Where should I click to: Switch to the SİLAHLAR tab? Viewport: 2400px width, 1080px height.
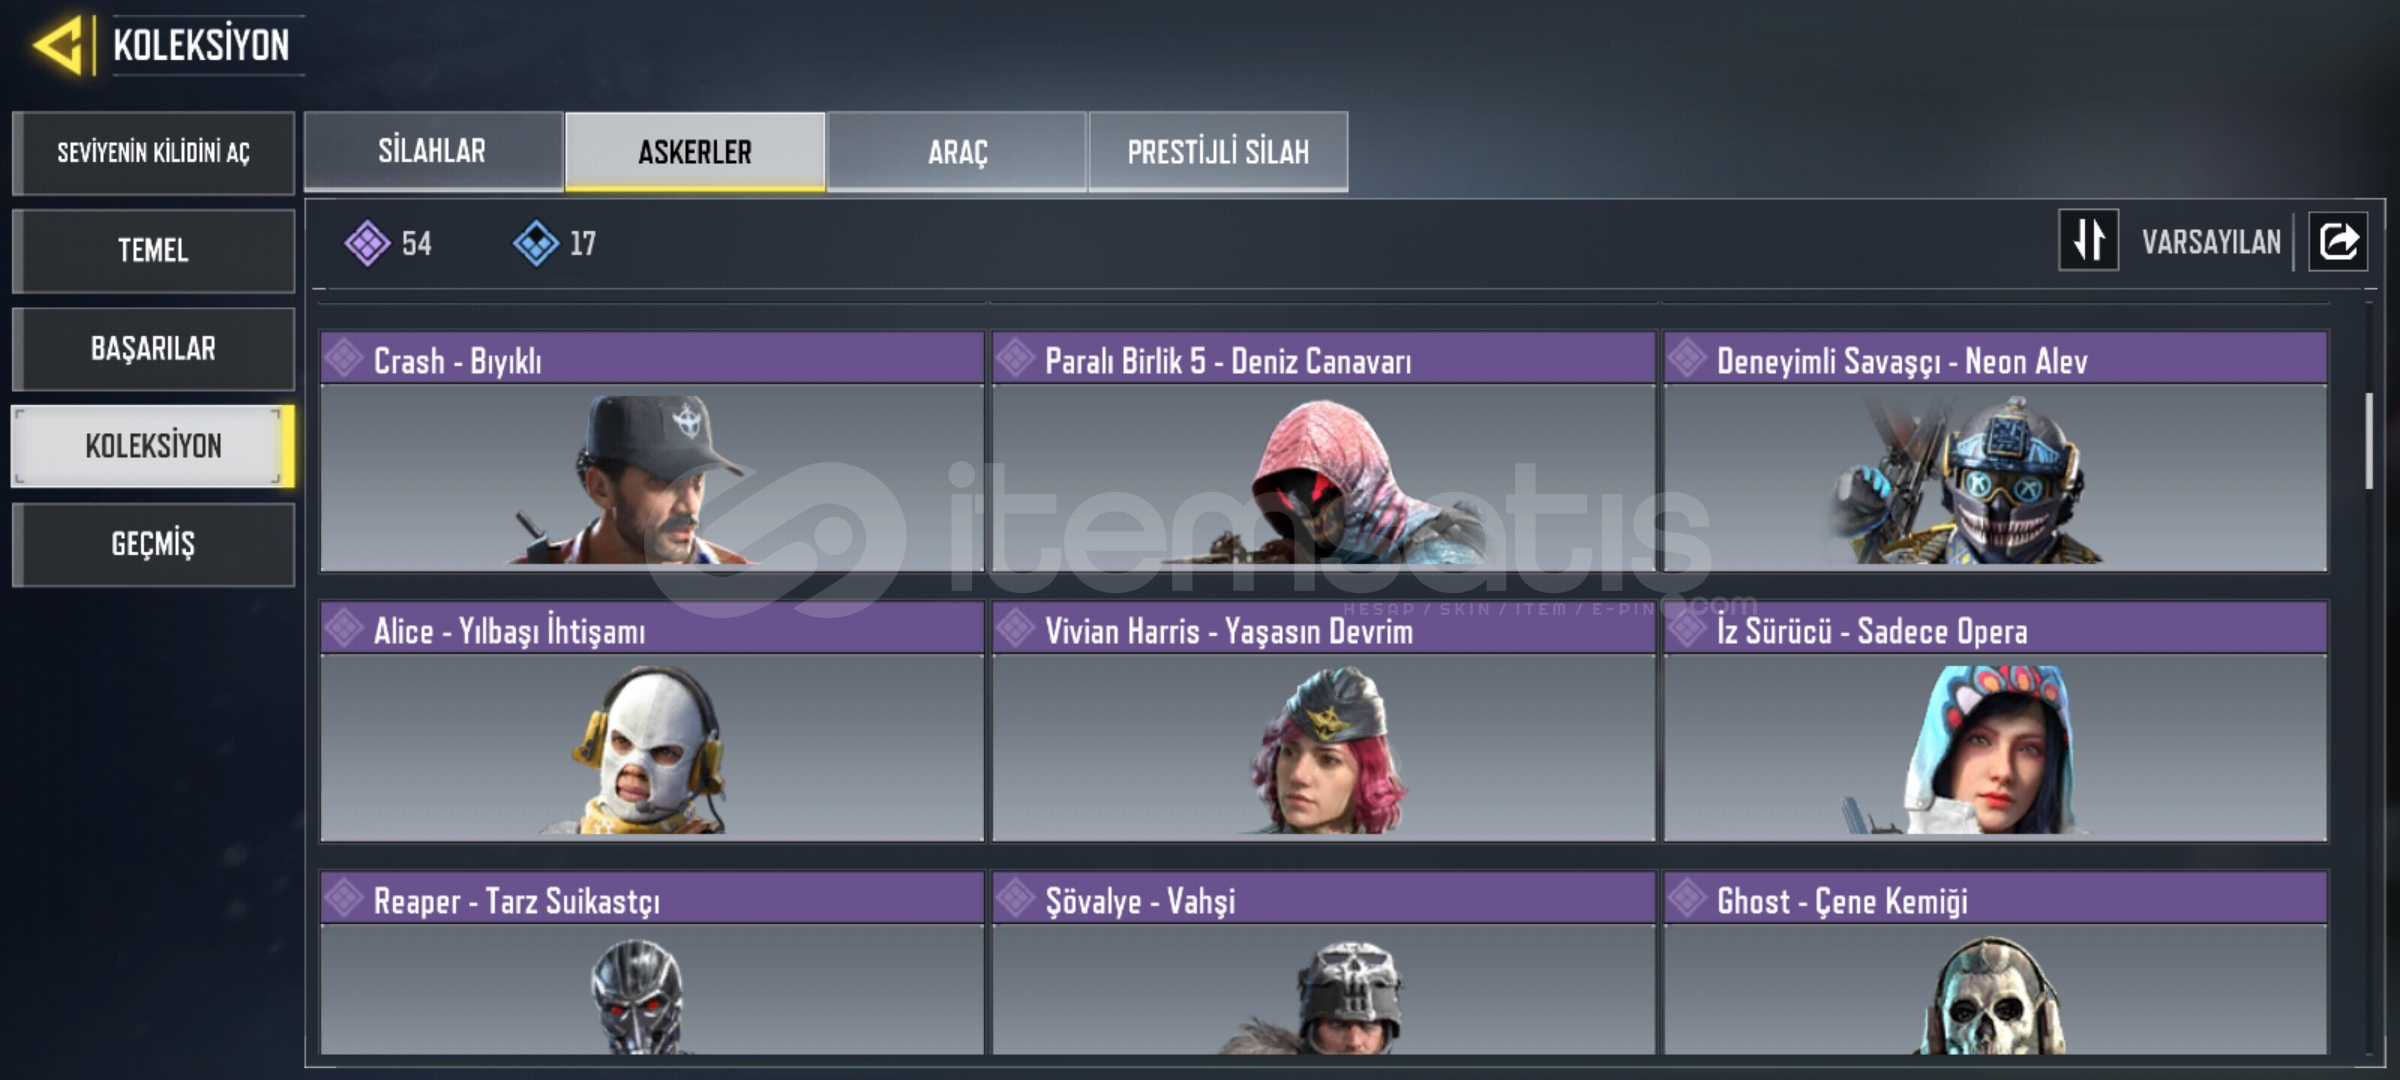(433, 151)
